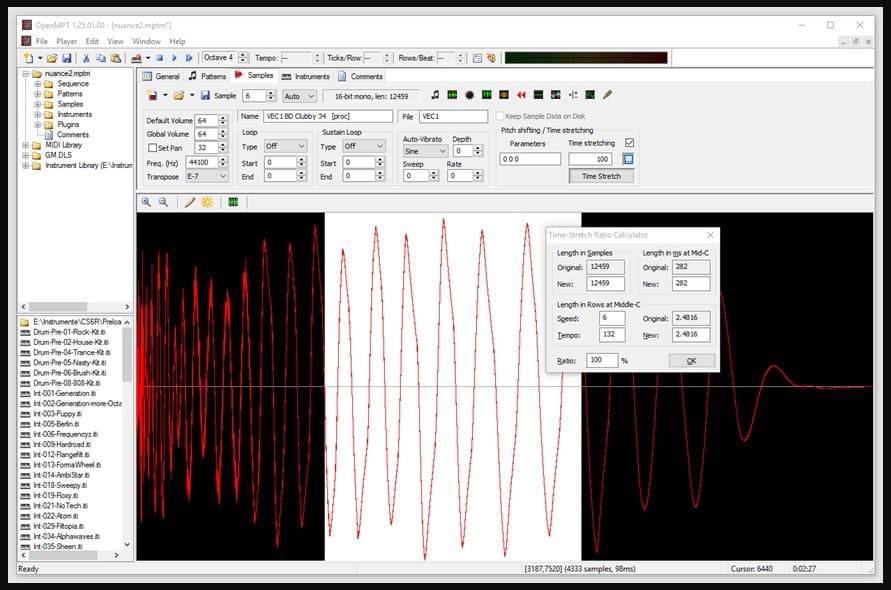
Task: Click OK in the Ratio Calculator dialog
Action: 692,361
